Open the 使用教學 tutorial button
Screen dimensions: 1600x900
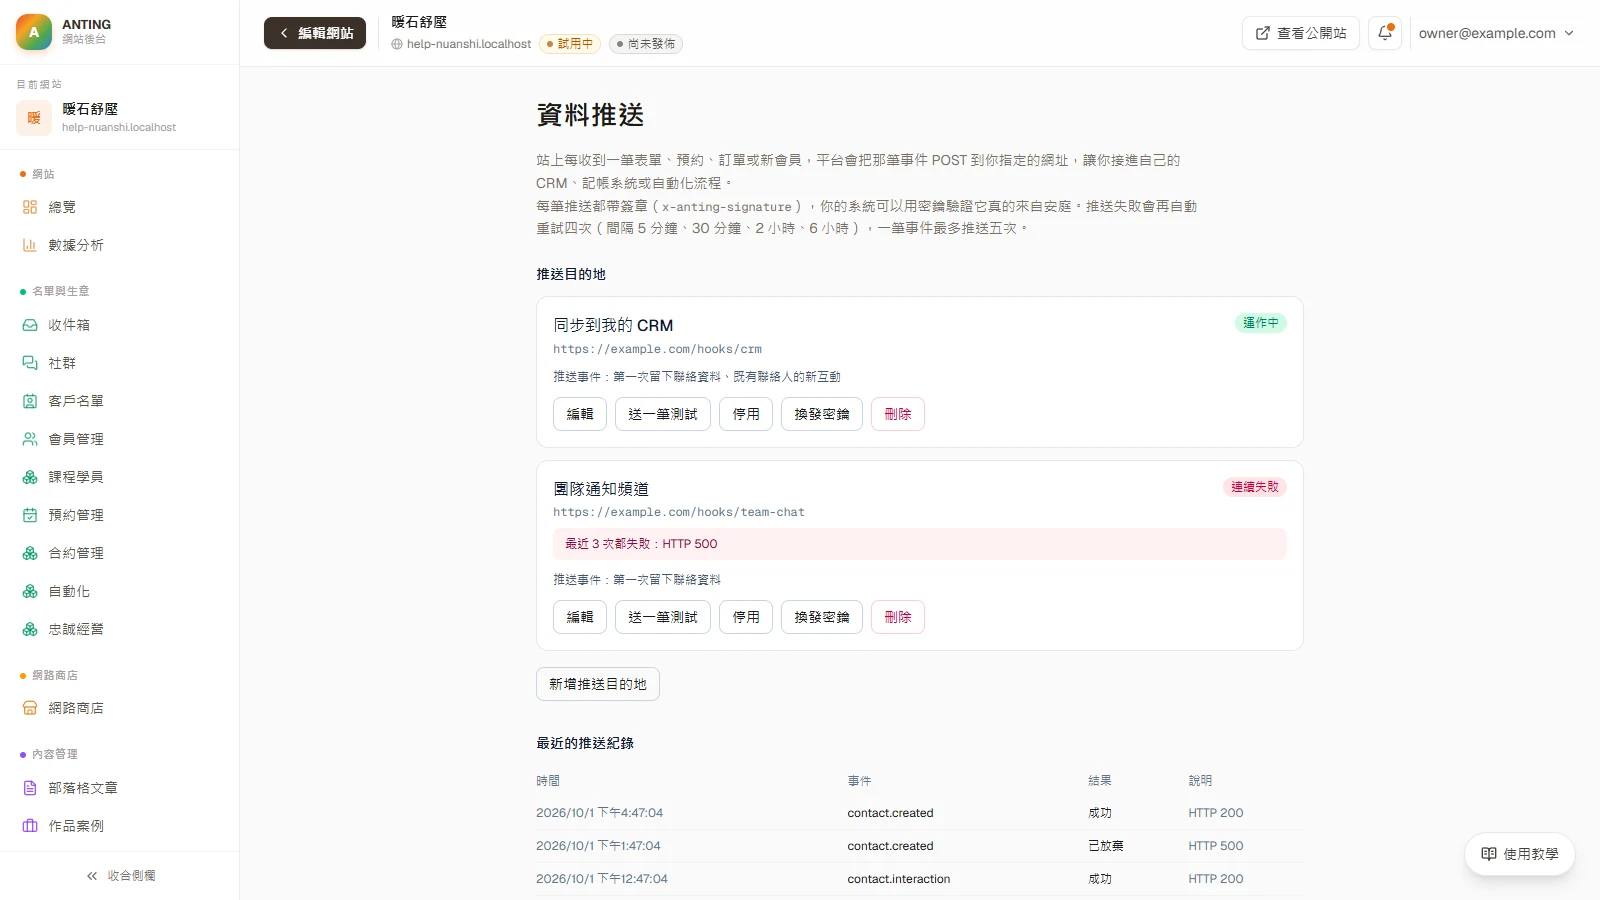pos(1520,854)
